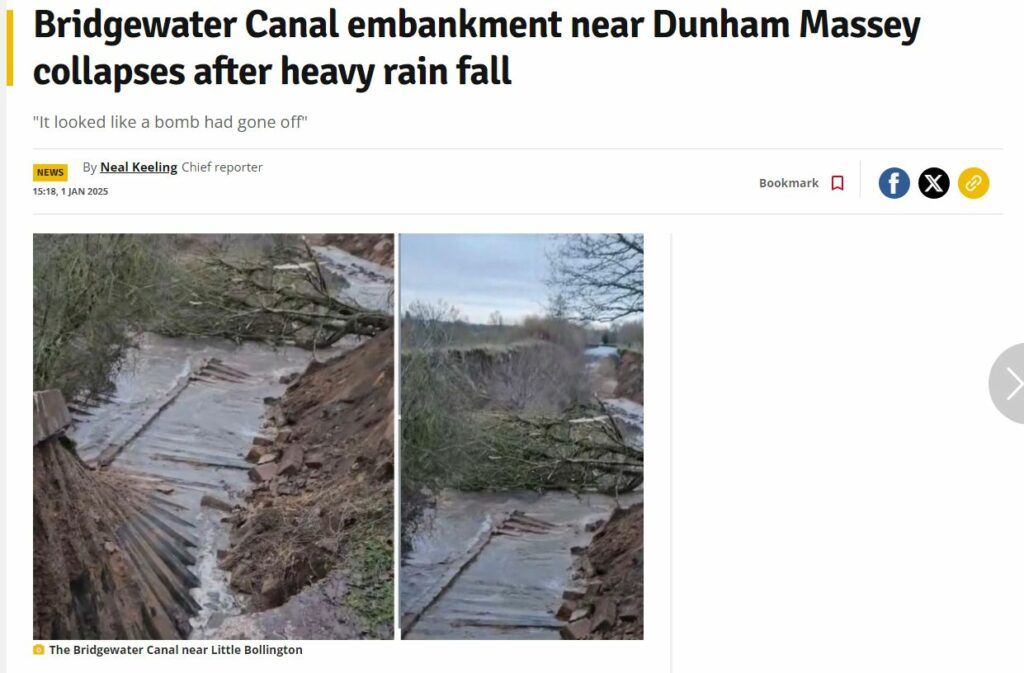The width and height of the screenshot is (1024, 673).
Task: Open the left photo of the collapsed embankment
Action: pyautogui.click(x=214, y=436)
